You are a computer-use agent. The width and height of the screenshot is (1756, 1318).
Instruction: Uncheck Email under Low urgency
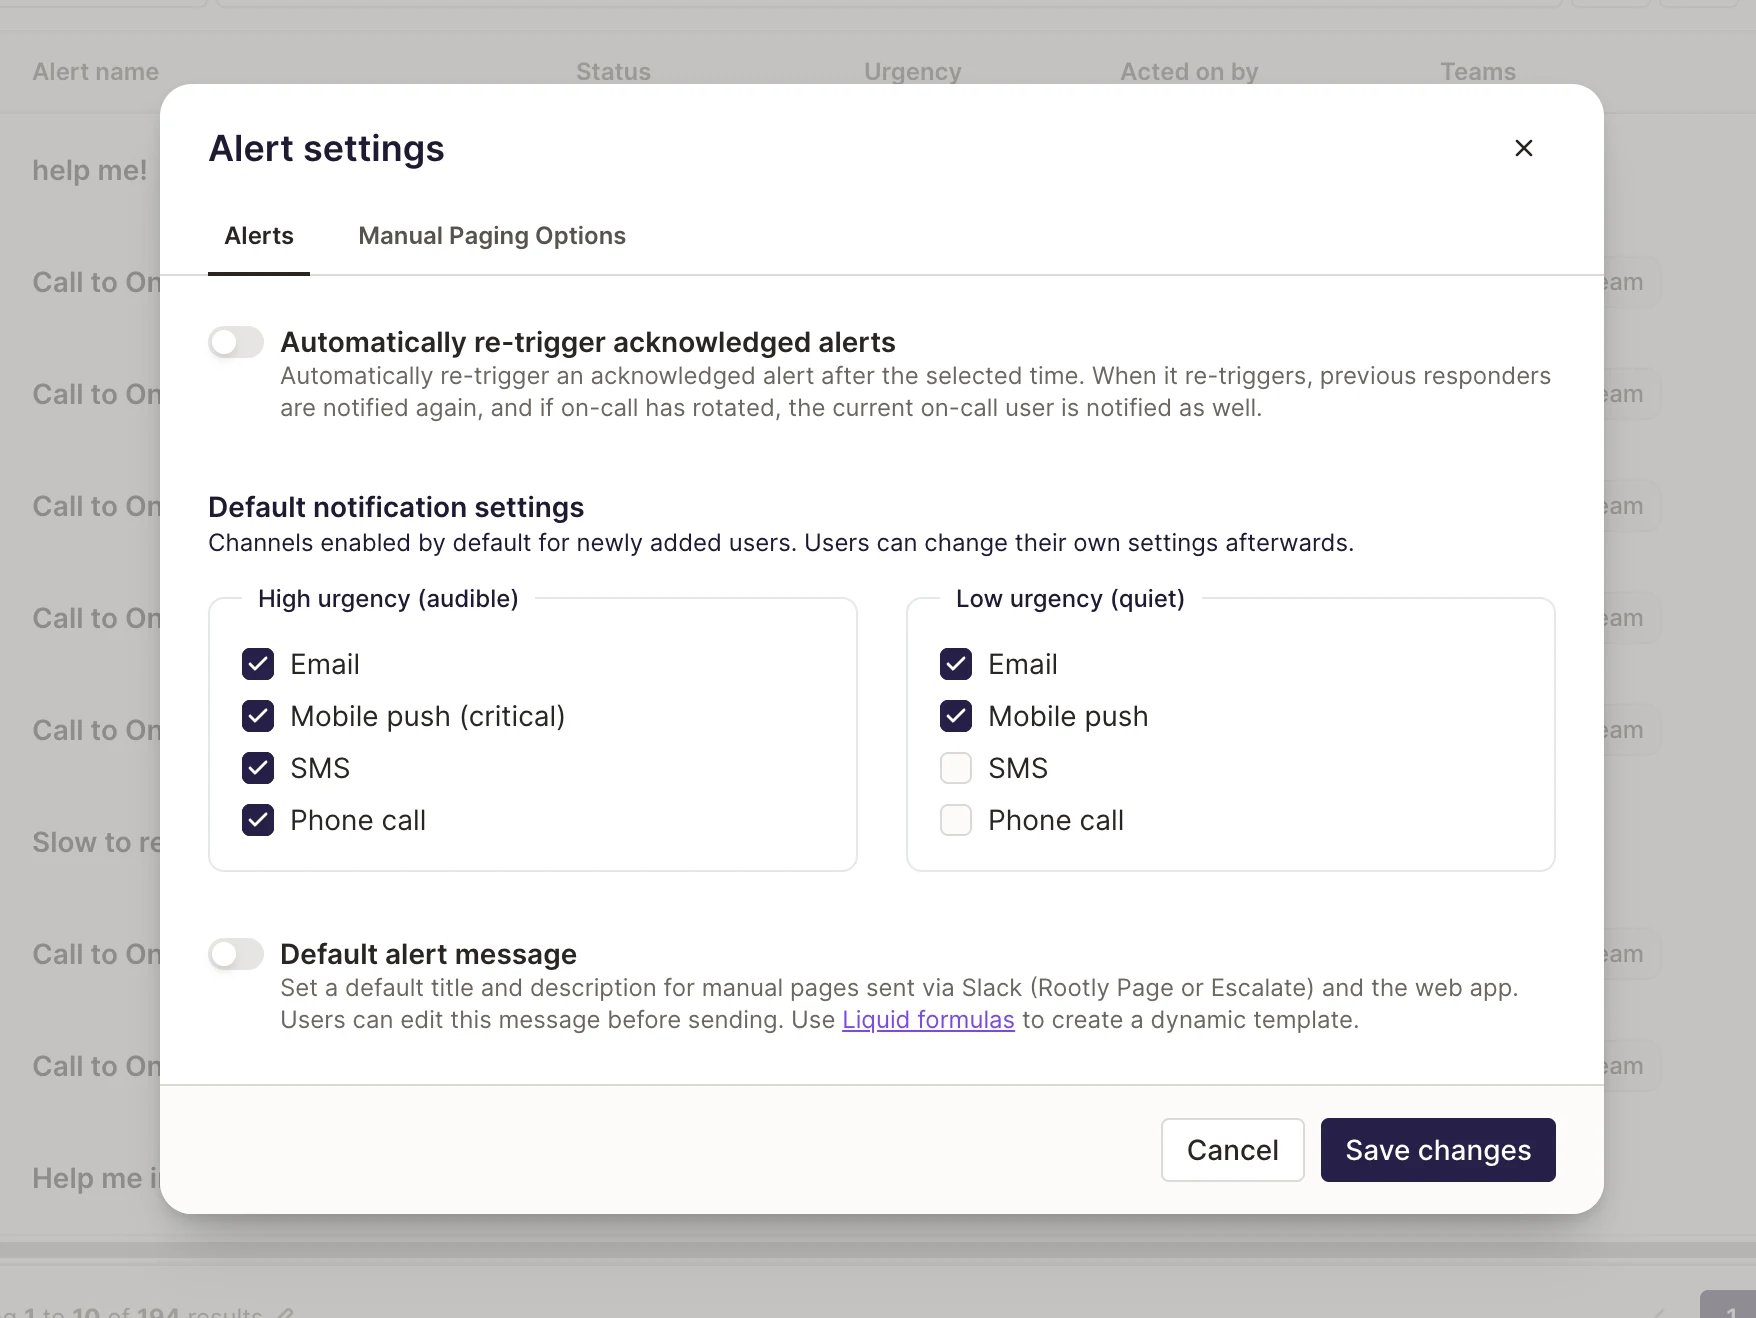956,664
